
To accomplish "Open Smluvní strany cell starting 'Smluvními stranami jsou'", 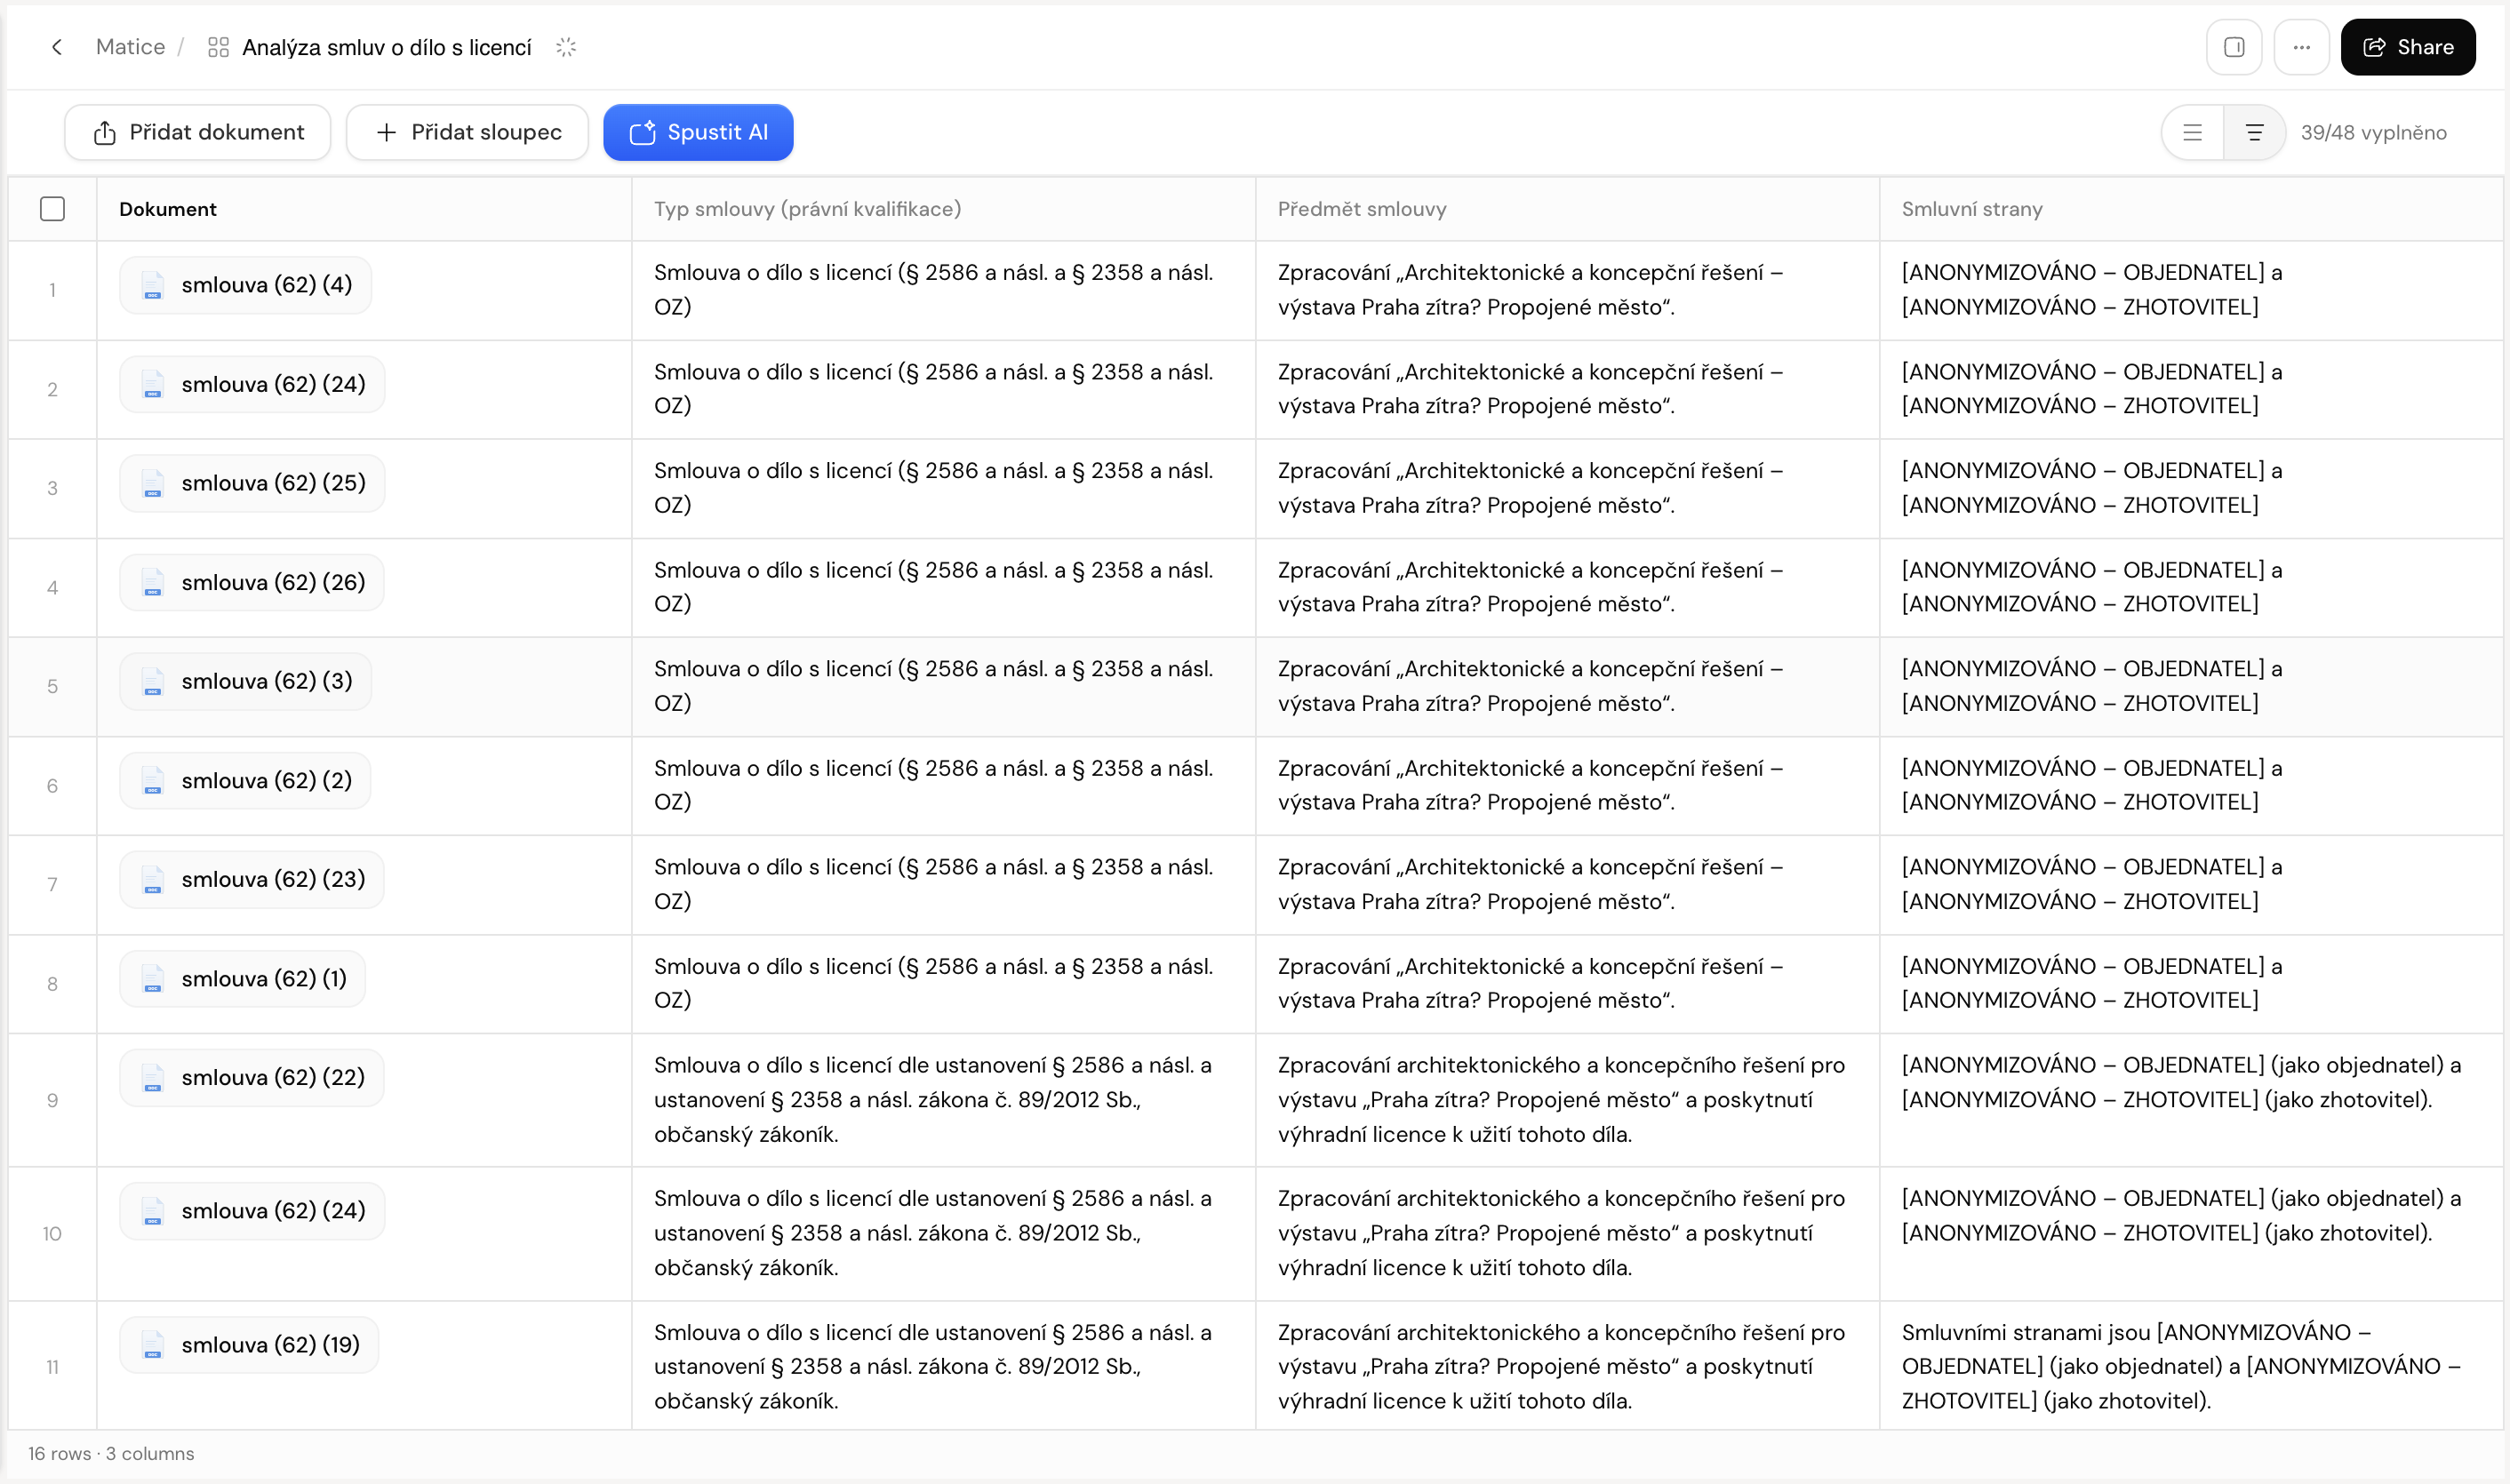I will 2191,1366.
